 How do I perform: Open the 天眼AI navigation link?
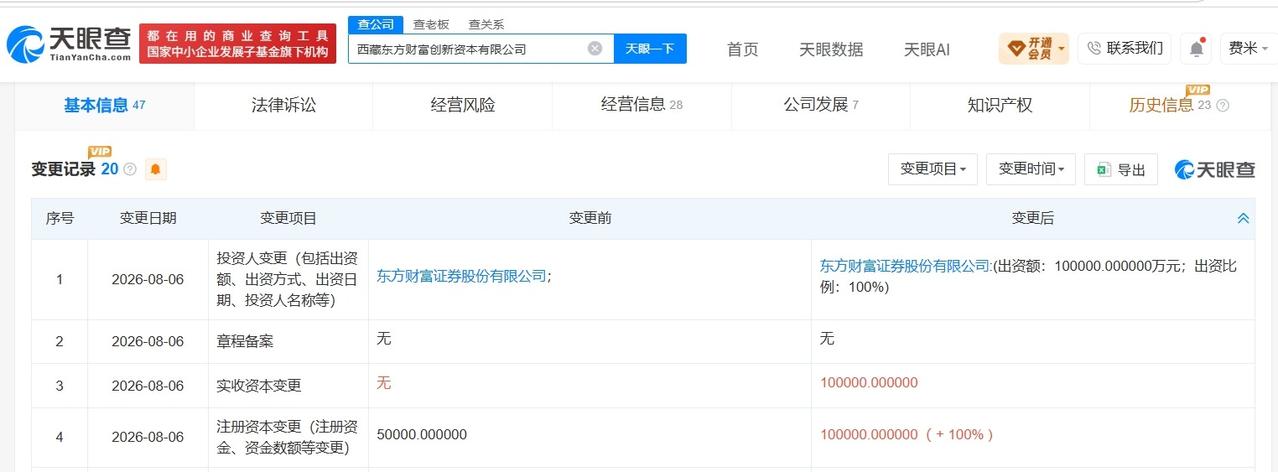pyautogui.click(x=926, y=49)
